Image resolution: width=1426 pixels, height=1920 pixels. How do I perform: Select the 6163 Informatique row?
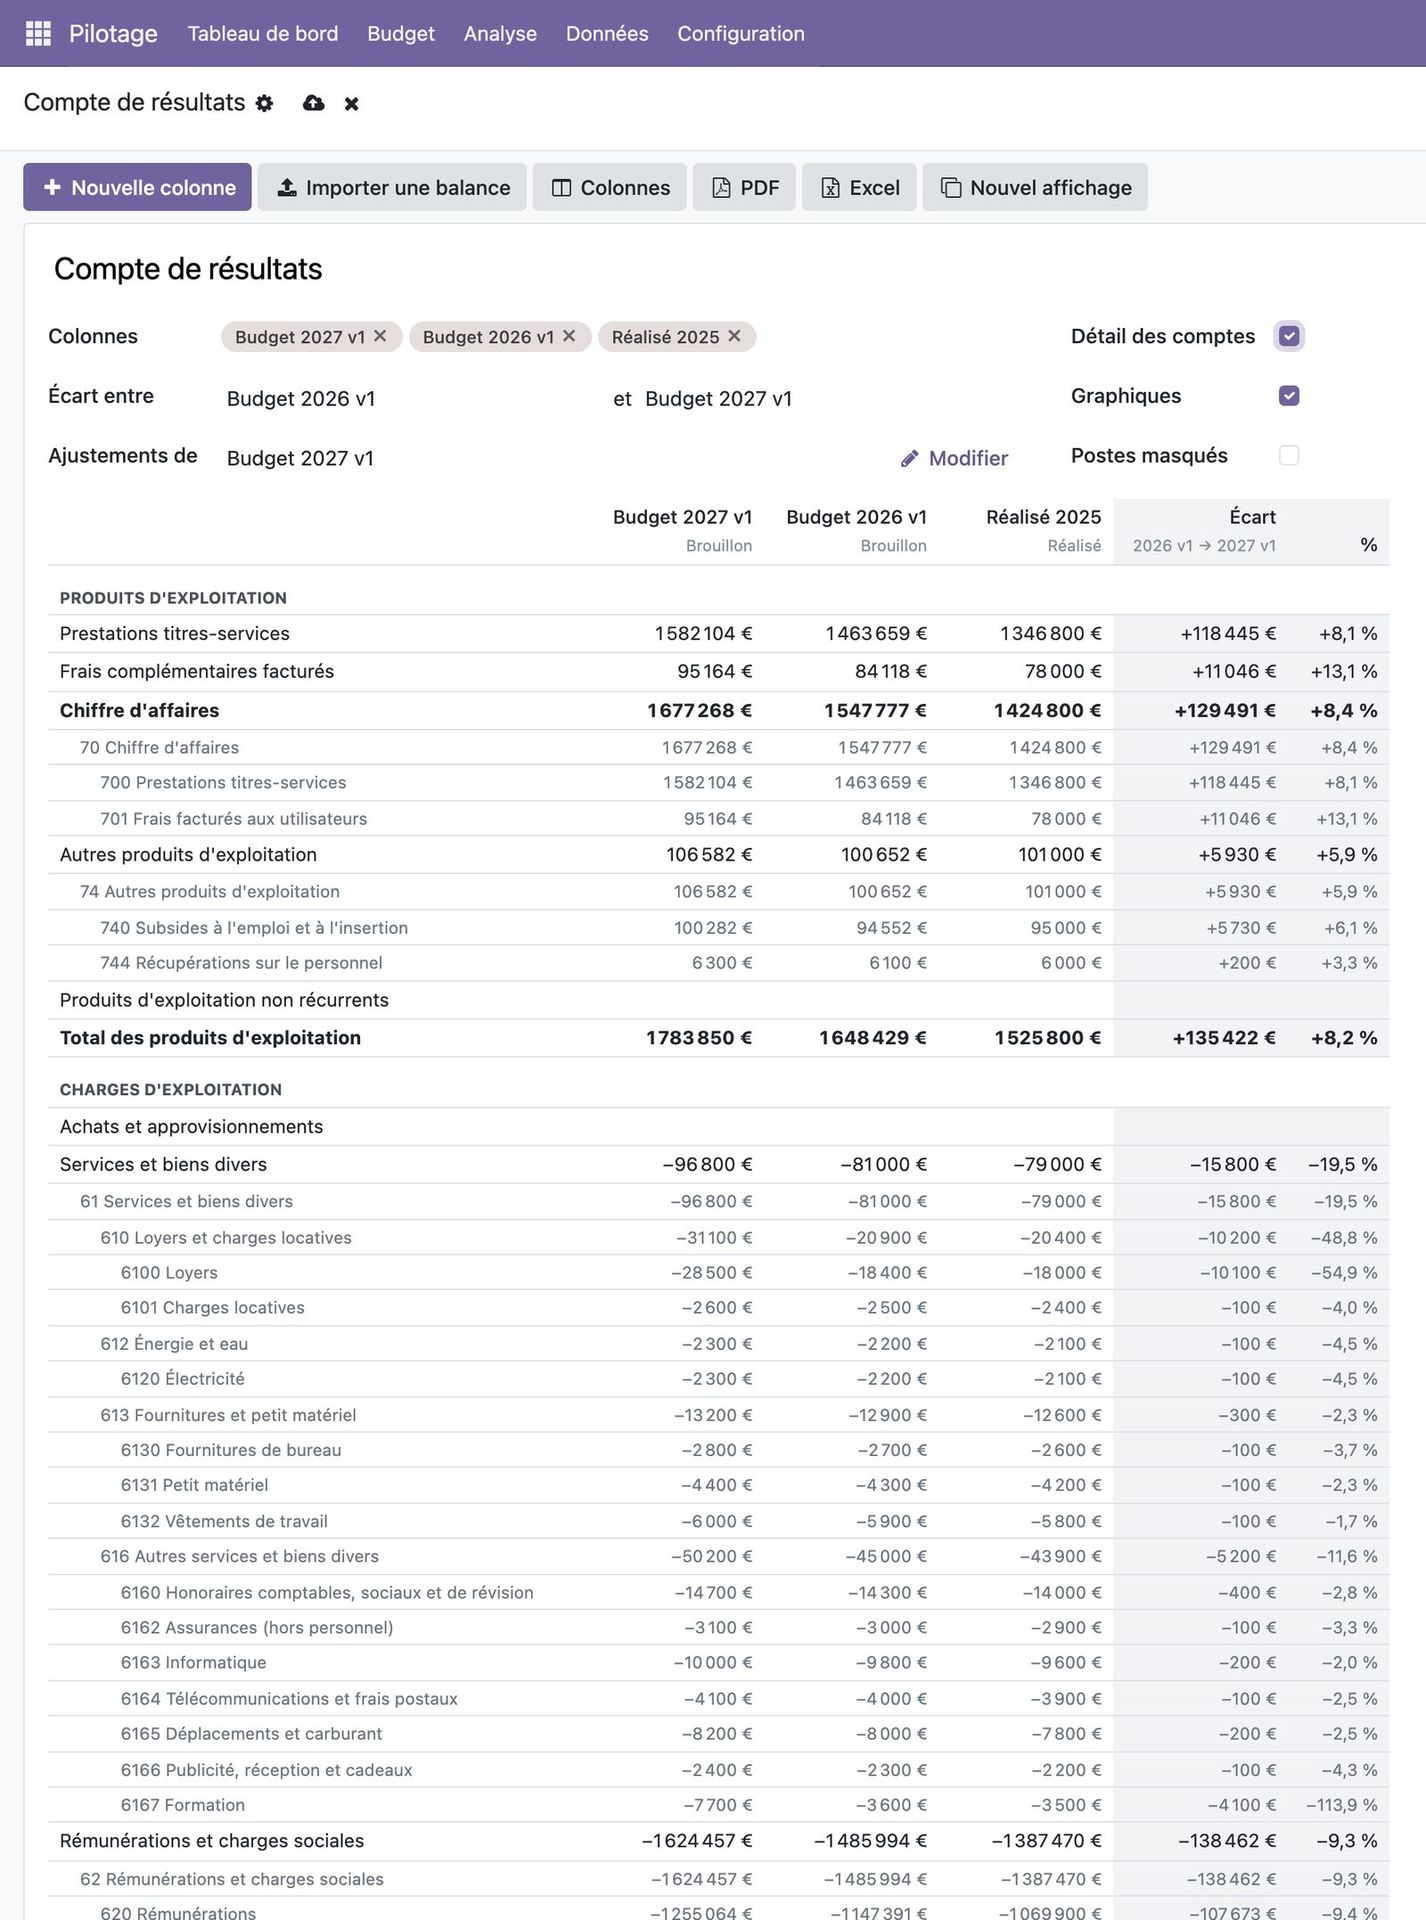pos(718,1662)
